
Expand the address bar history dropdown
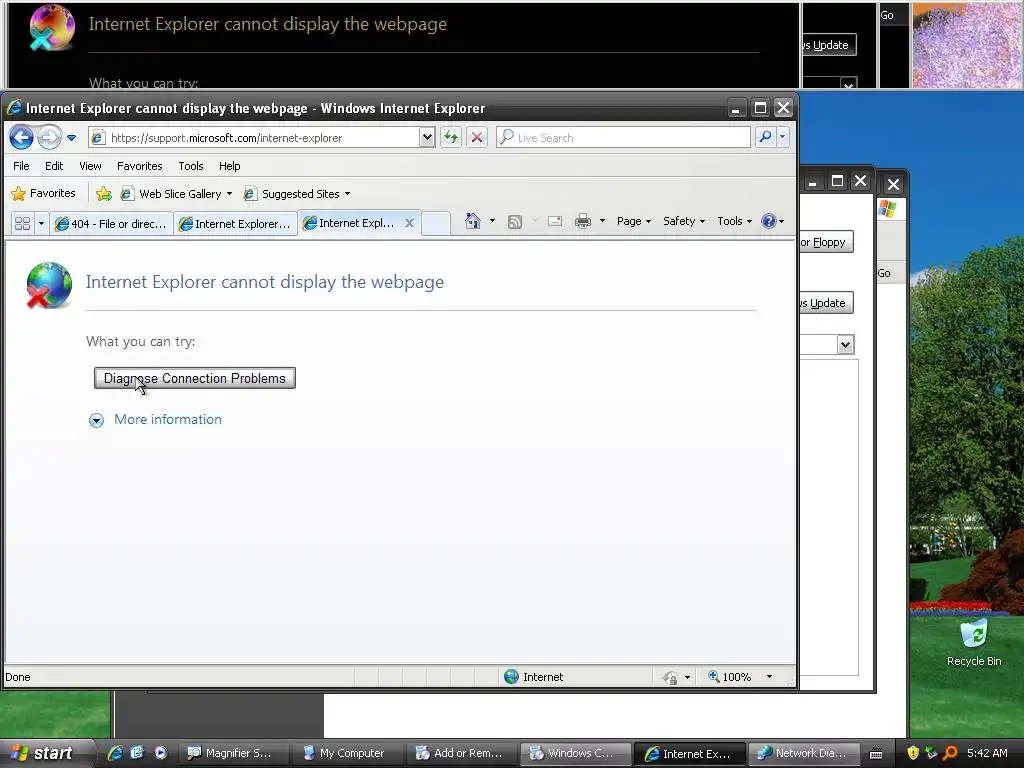(x=427, y=138)
